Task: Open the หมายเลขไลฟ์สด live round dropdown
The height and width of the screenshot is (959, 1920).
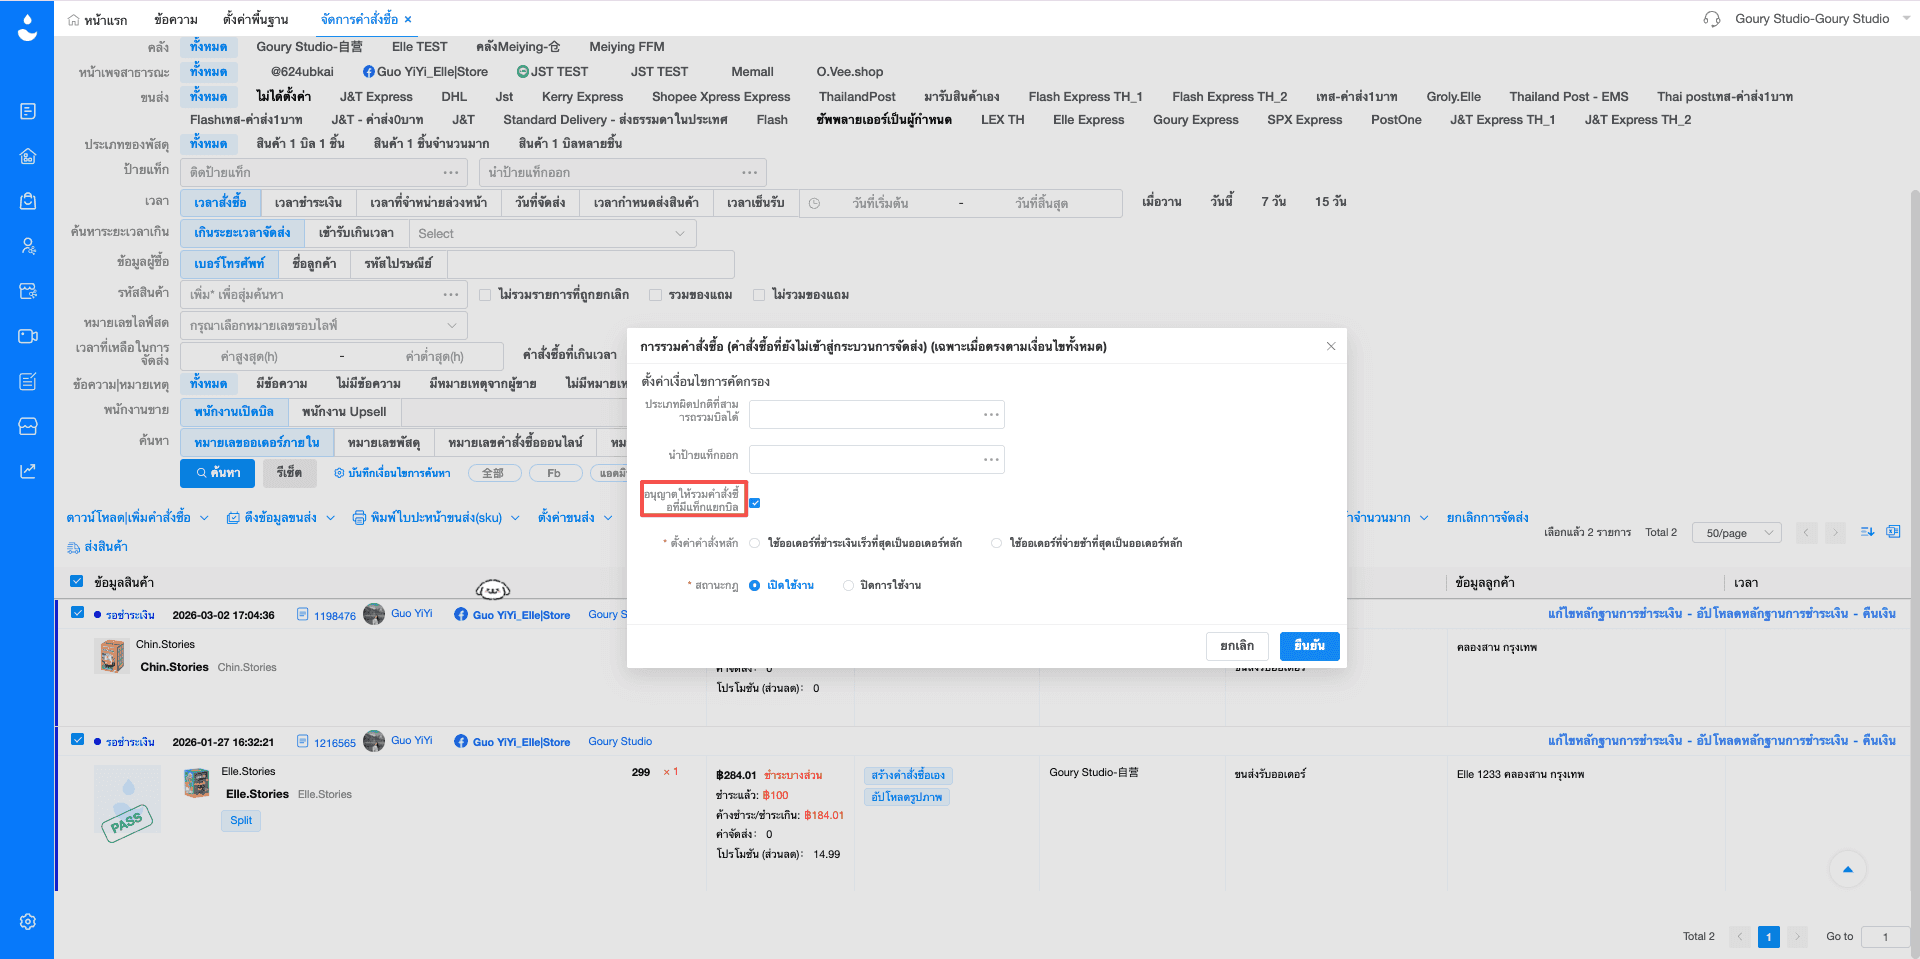Action: coord(324,325)
